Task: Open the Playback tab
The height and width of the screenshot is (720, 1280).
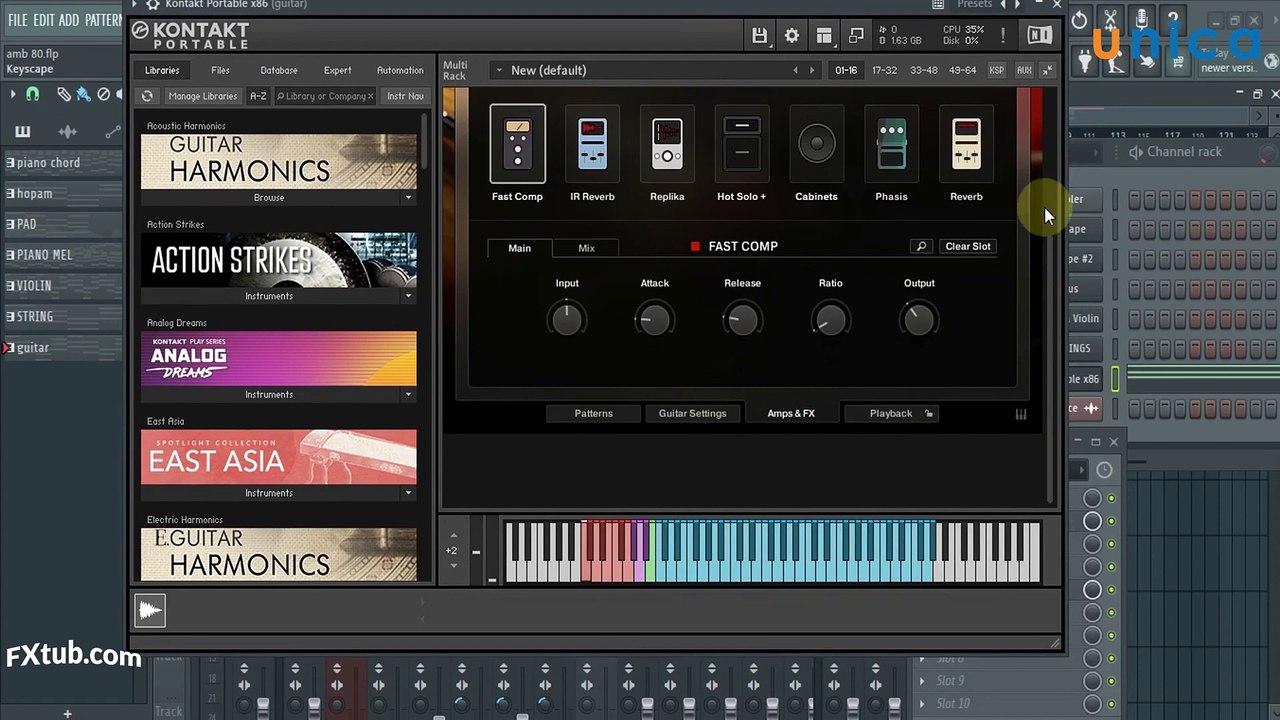Action: pyautogui.click(x=890, y=413)
